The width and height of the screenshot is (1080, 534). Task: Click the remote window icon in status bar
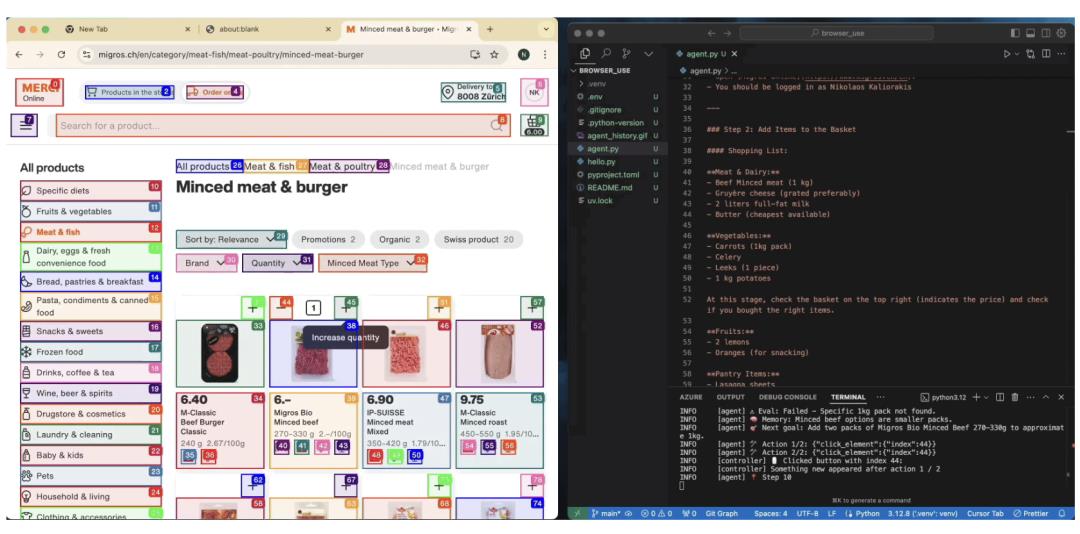pos(577,513)
